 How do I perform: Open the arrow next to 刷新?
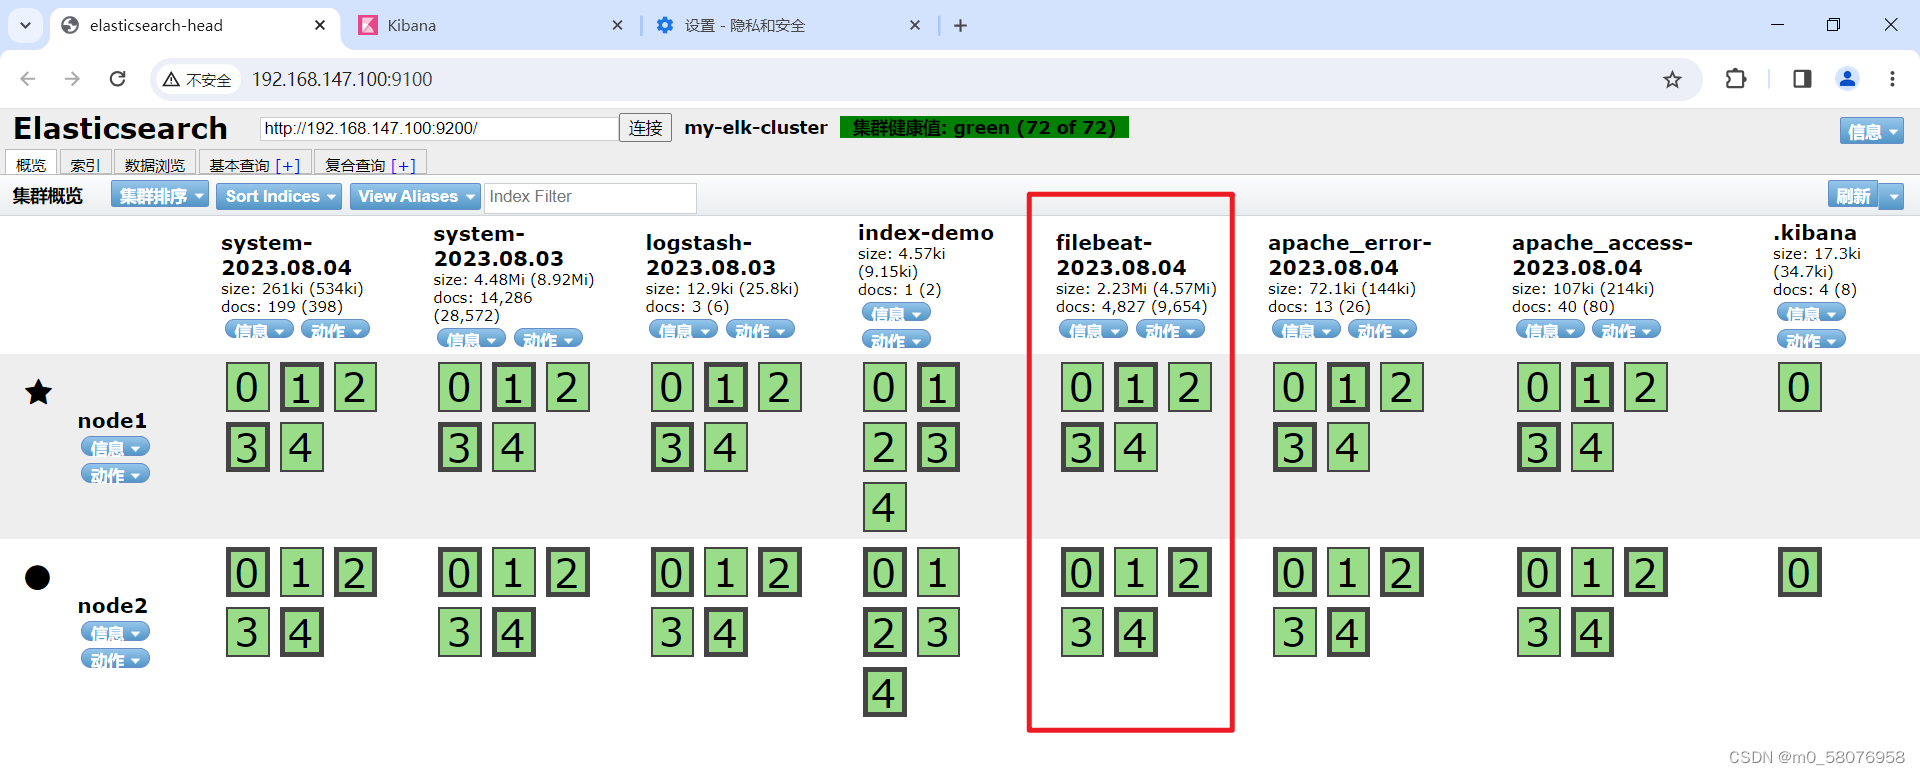click(x=1893, y=197)
